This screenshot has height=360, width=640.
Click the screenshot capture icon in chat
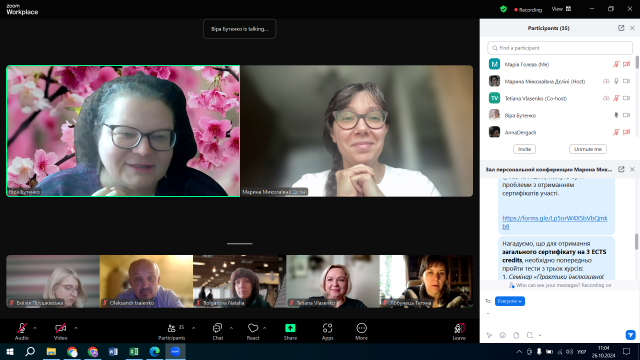[x=530, y=336]
